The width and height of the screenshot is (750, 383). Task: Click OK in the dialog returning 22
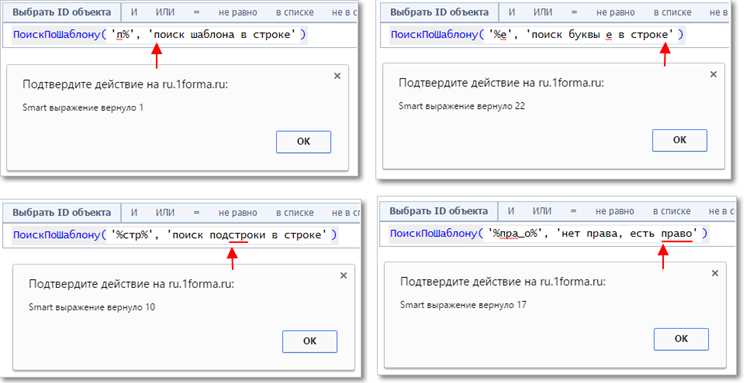(x=679, y=140)
